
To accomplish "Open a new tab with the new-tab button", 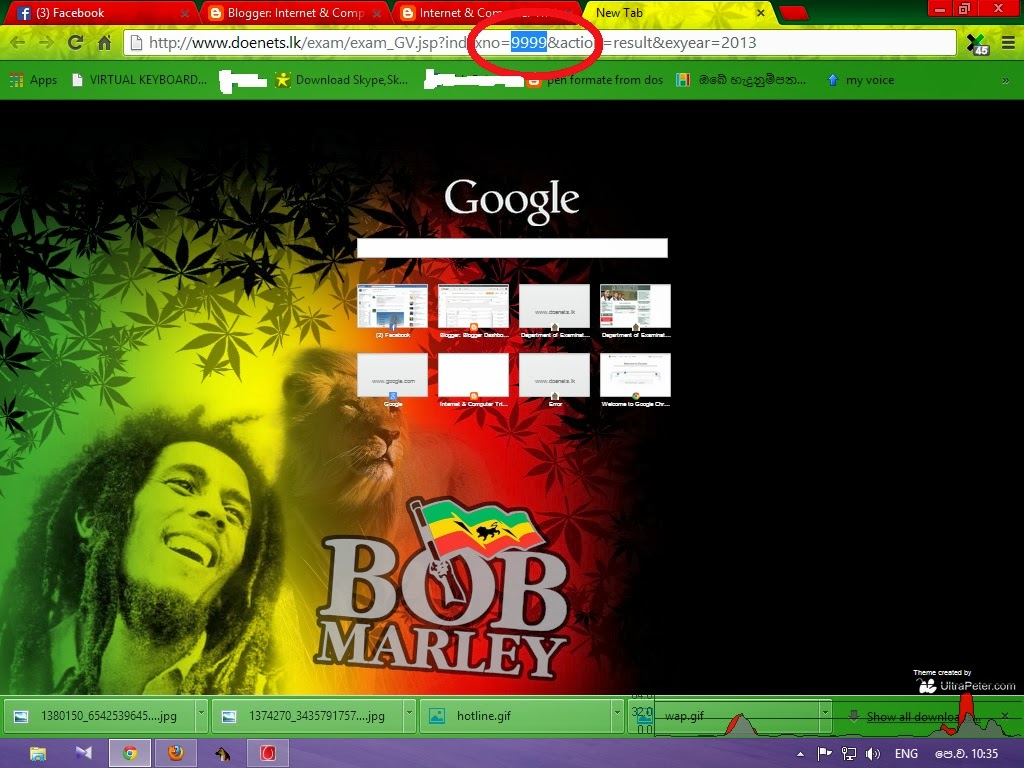I will point(793,13).
